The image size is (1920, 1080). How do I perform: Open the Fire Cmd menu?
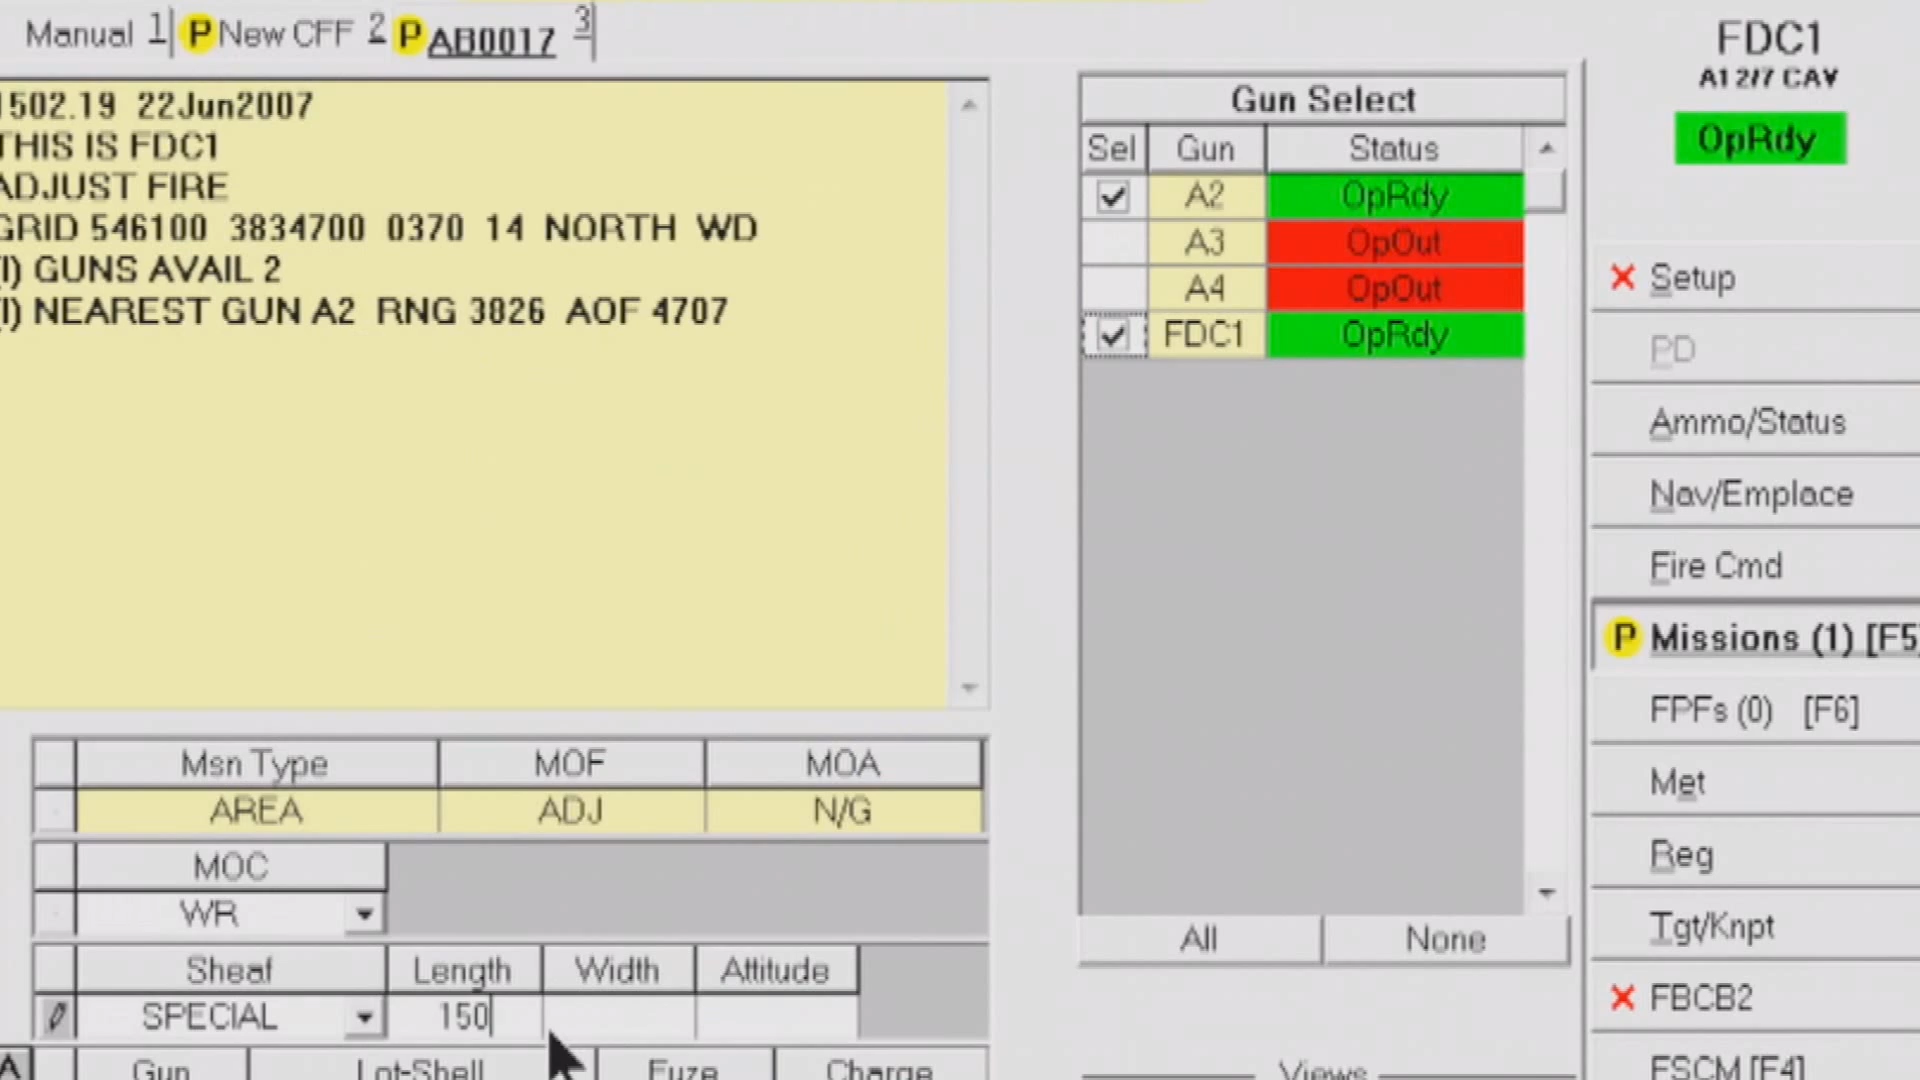1756,566
